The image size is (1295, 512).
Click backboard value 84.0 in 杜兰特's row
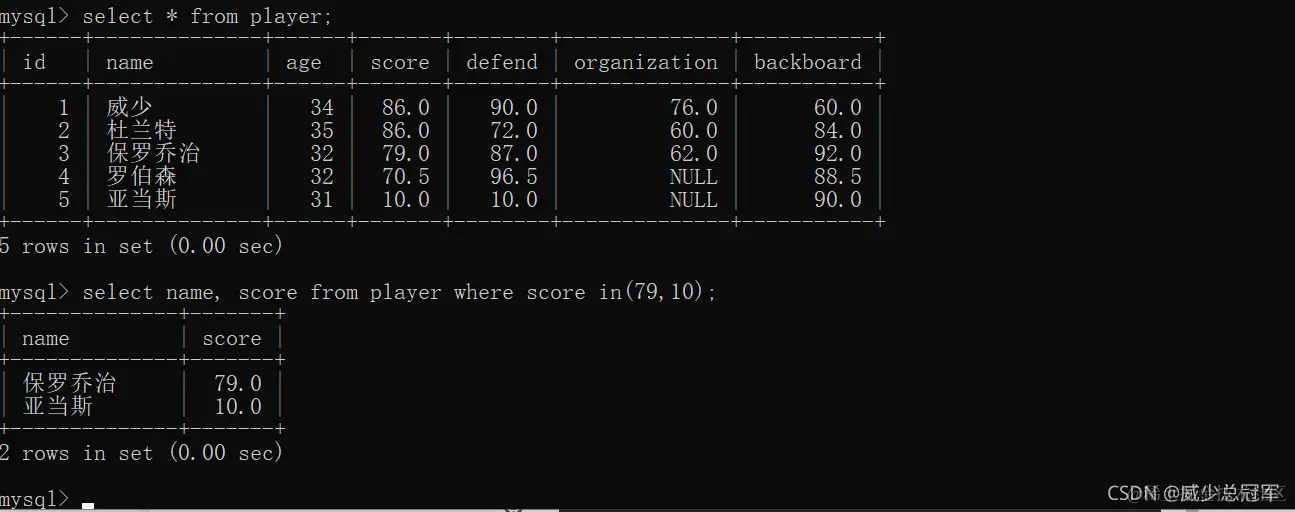coord(838,130)
